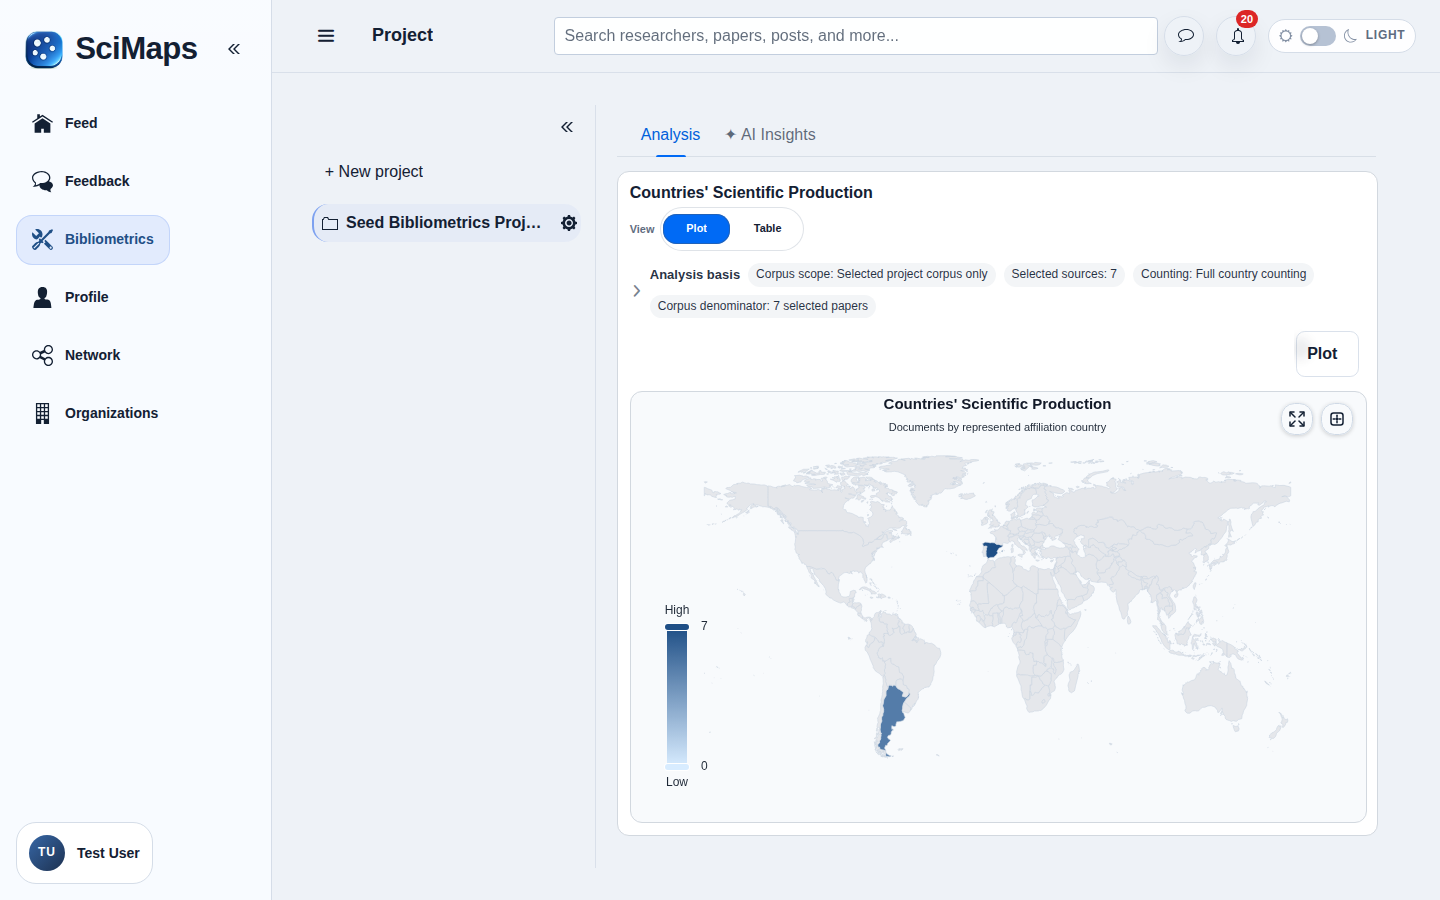Screen dimensions: 1440x900
Task: Open the hamburger menu next to Project
Action: pyautogui.click(x=326, y=36)
